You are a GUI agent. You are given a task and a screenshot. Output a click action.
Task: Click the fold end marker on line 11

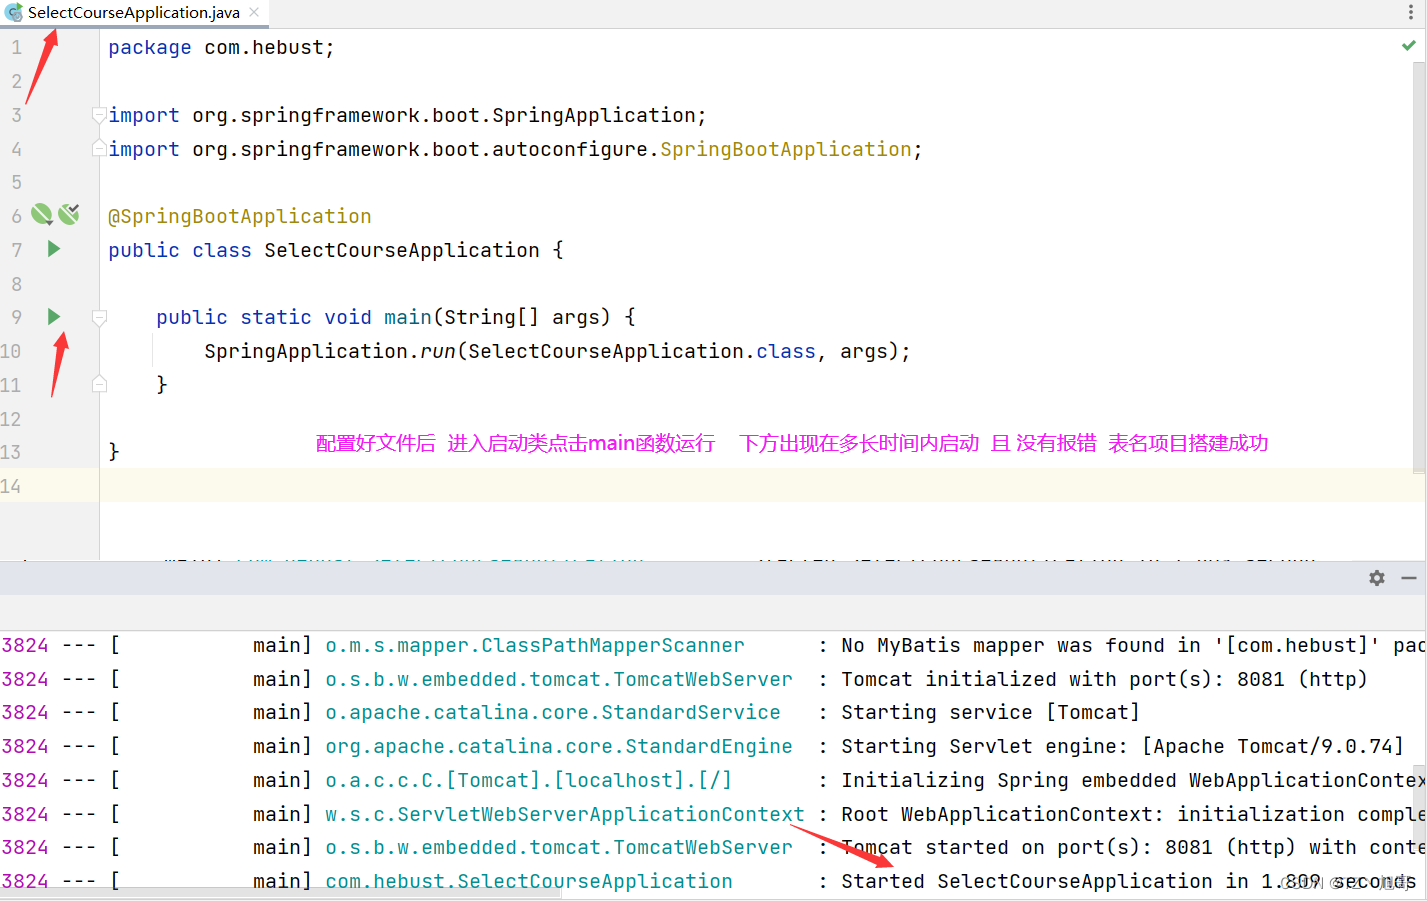pos(99,384)
